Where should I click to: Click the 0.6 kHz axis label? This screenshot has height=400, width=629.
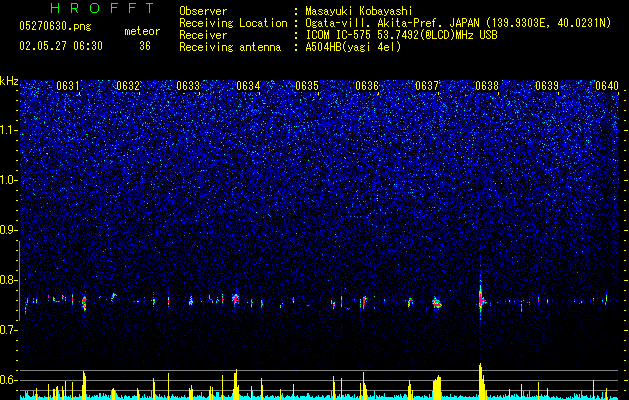pos(9,380)
